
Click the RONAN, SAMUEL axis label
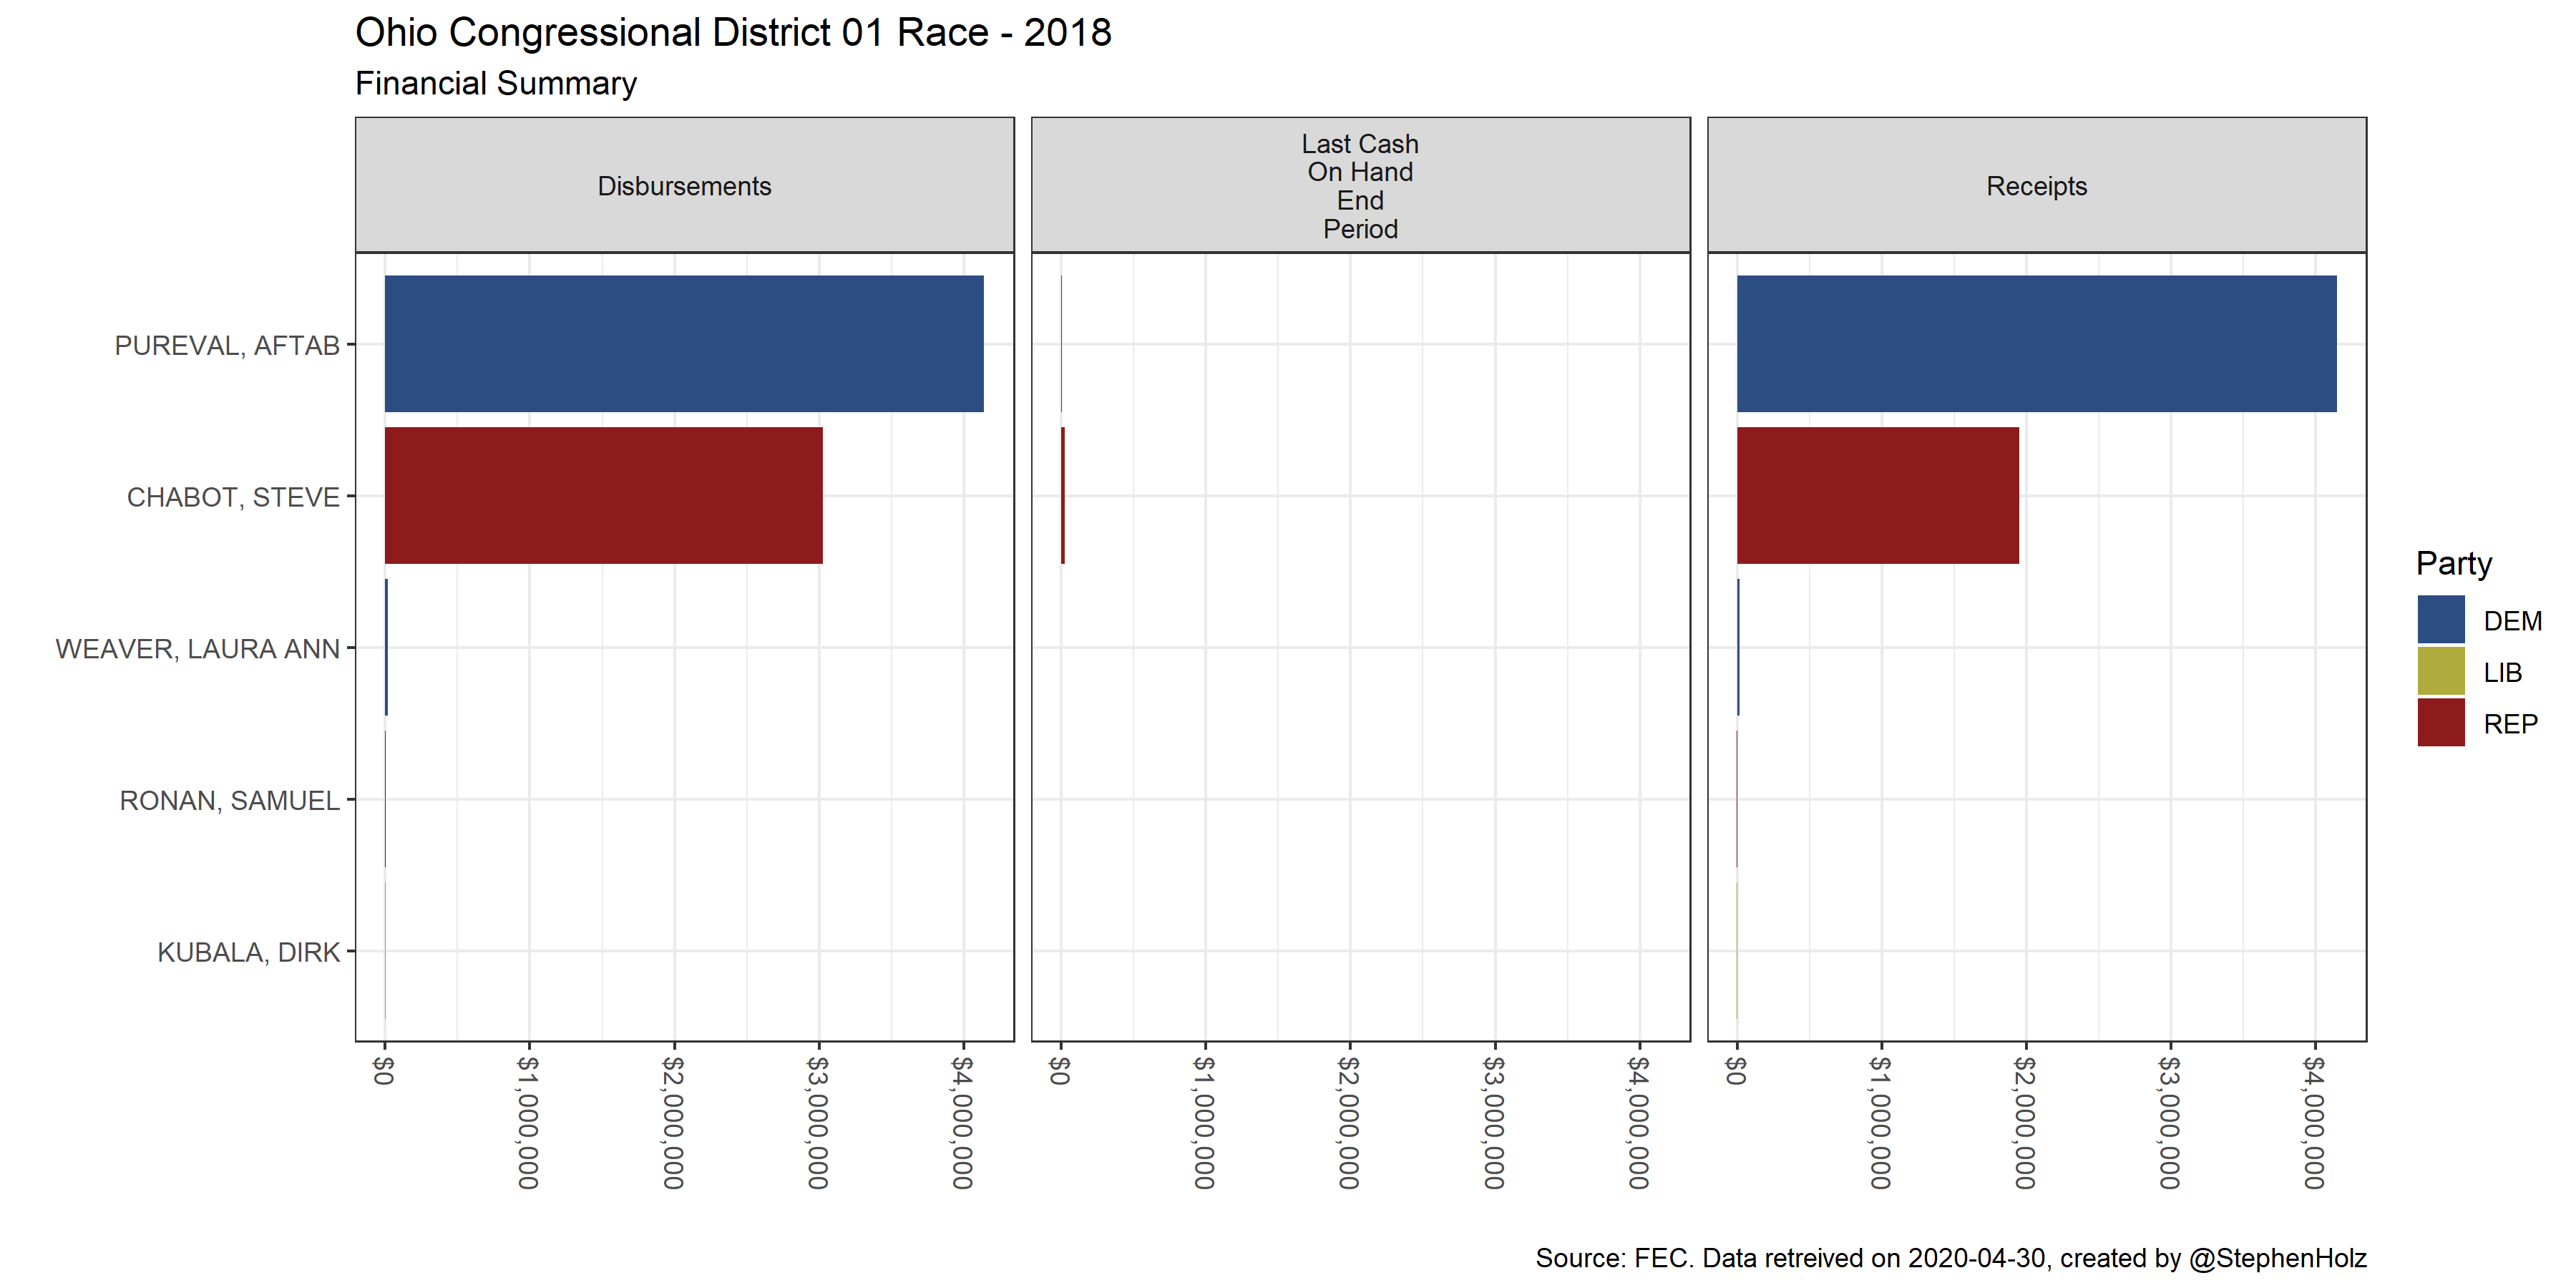pyautogui.click(x=230, y=801)
